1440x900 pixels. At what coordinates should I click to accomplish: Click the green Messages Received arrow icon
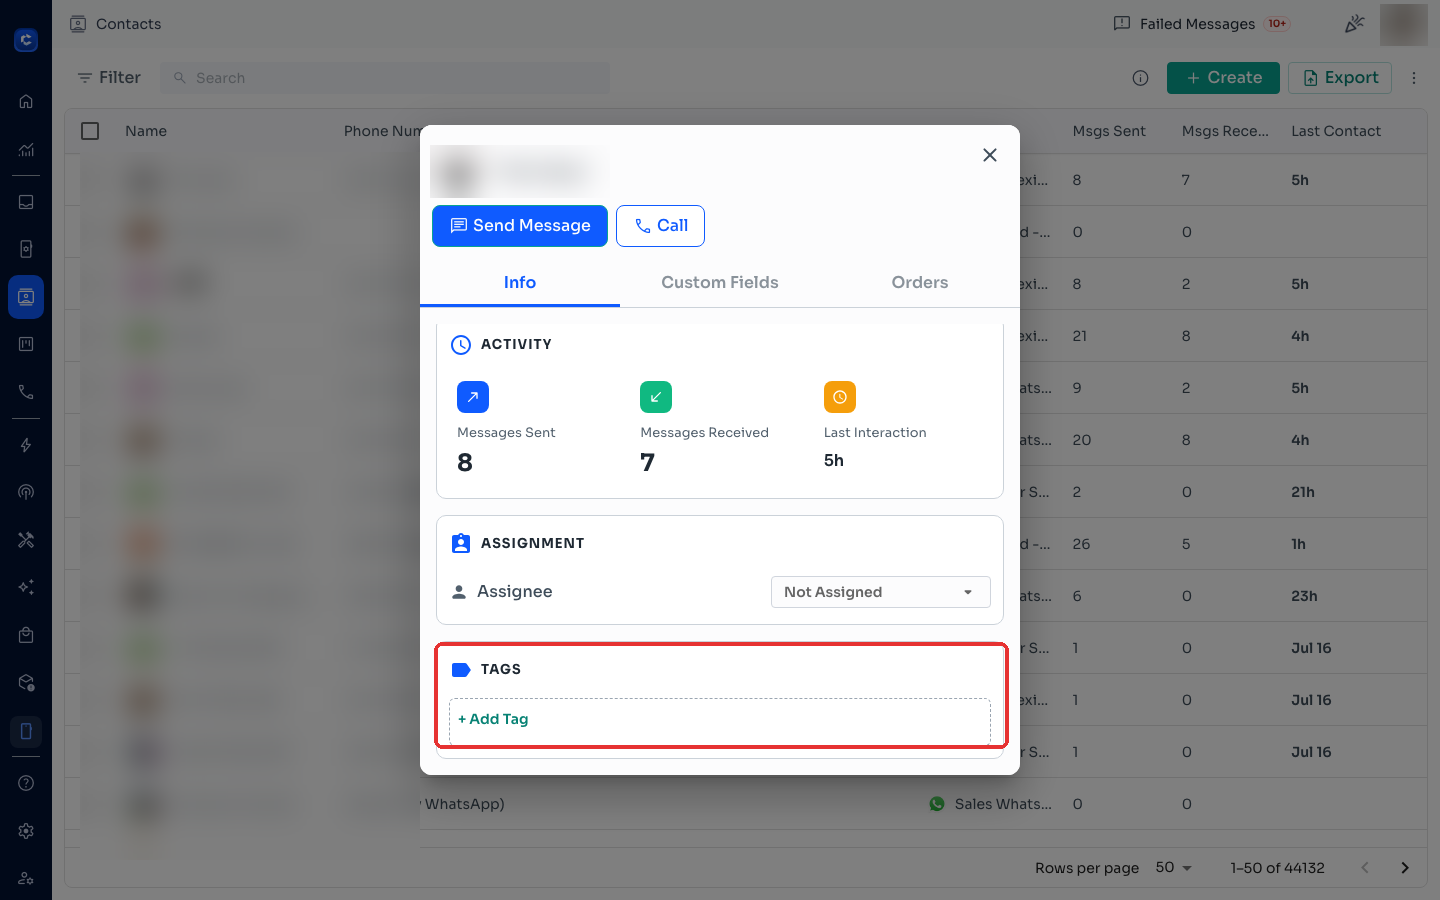(656, 397)
